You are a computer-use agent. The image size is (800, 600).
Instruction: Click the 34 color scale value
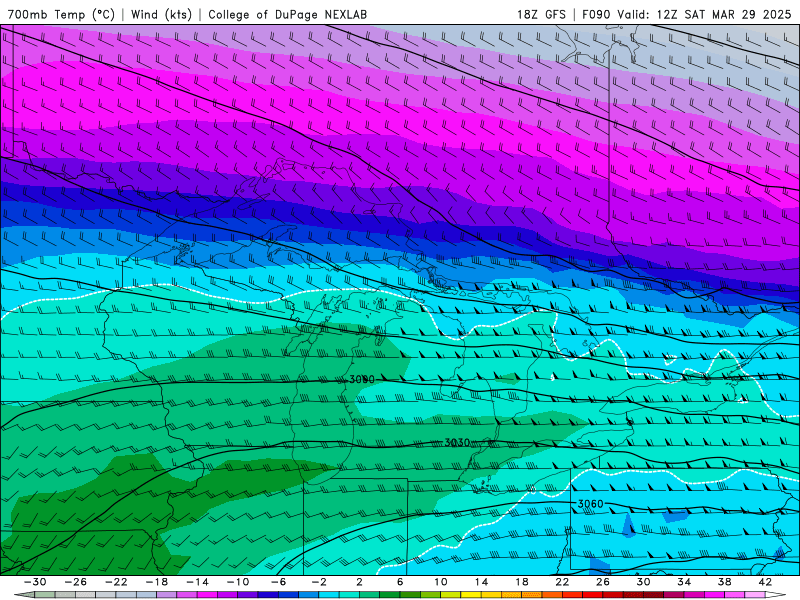click(x=684, y=582)
